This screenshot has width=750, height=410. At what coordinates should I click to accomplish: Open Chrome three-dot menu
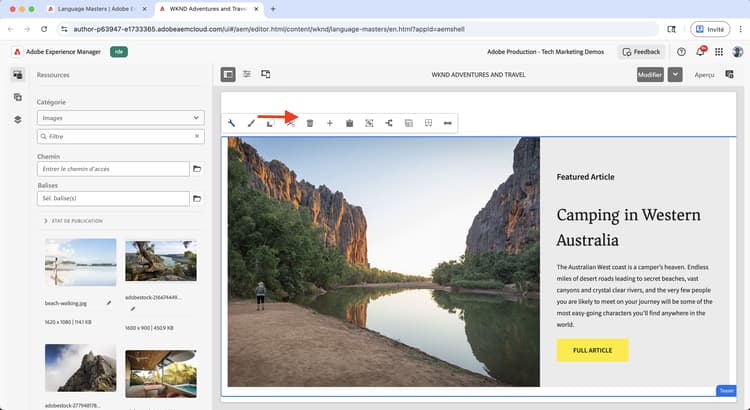741,29
